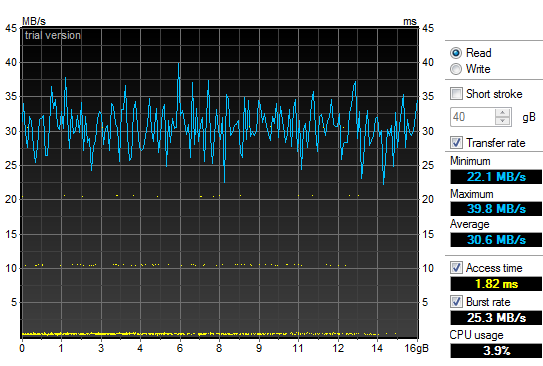
Task: Uncheck the Access time checkbox
Action: [456, 268]
